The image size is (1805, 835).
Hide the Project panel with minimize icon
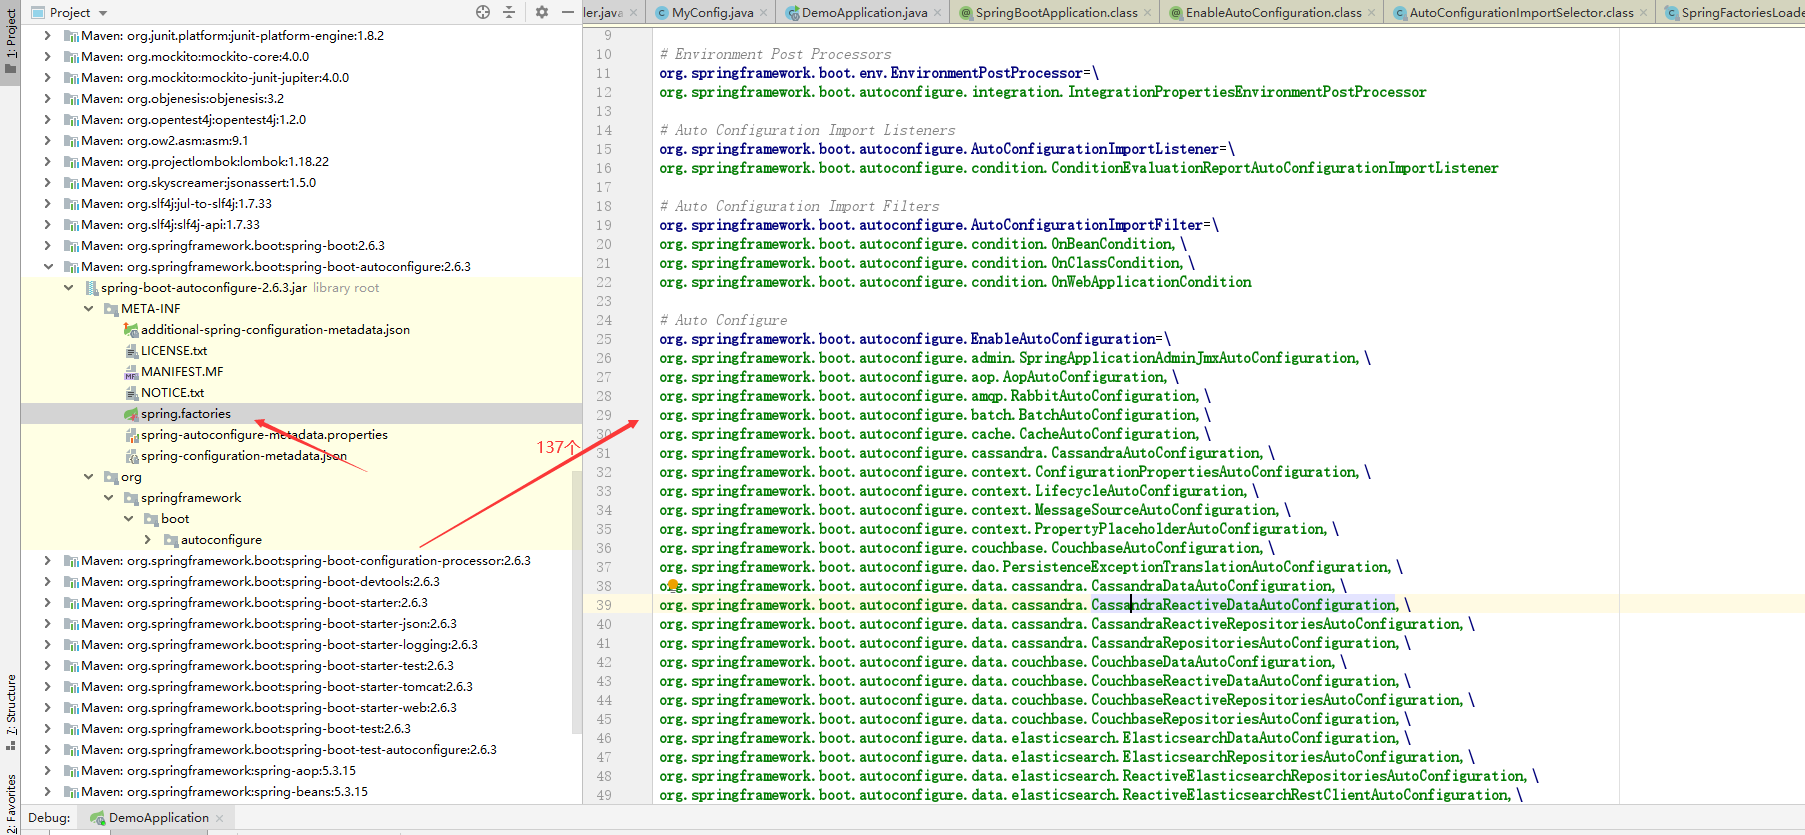coord(567,12)
